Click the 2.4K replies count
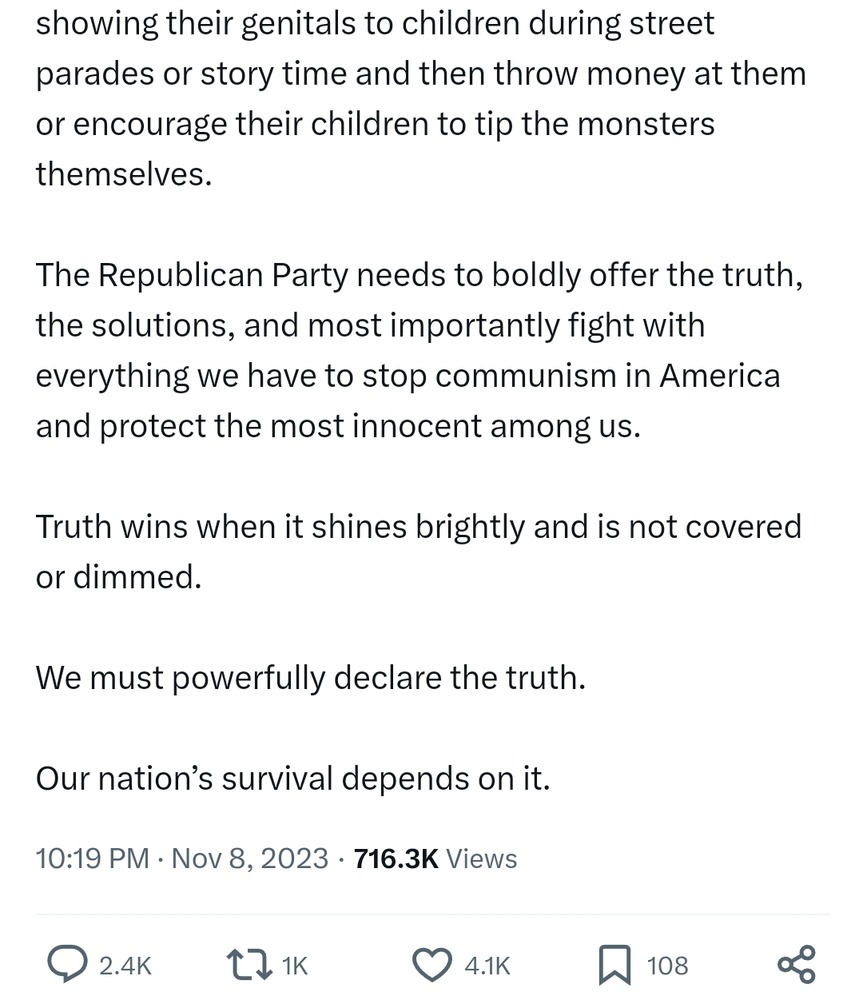 pos(125,965)
